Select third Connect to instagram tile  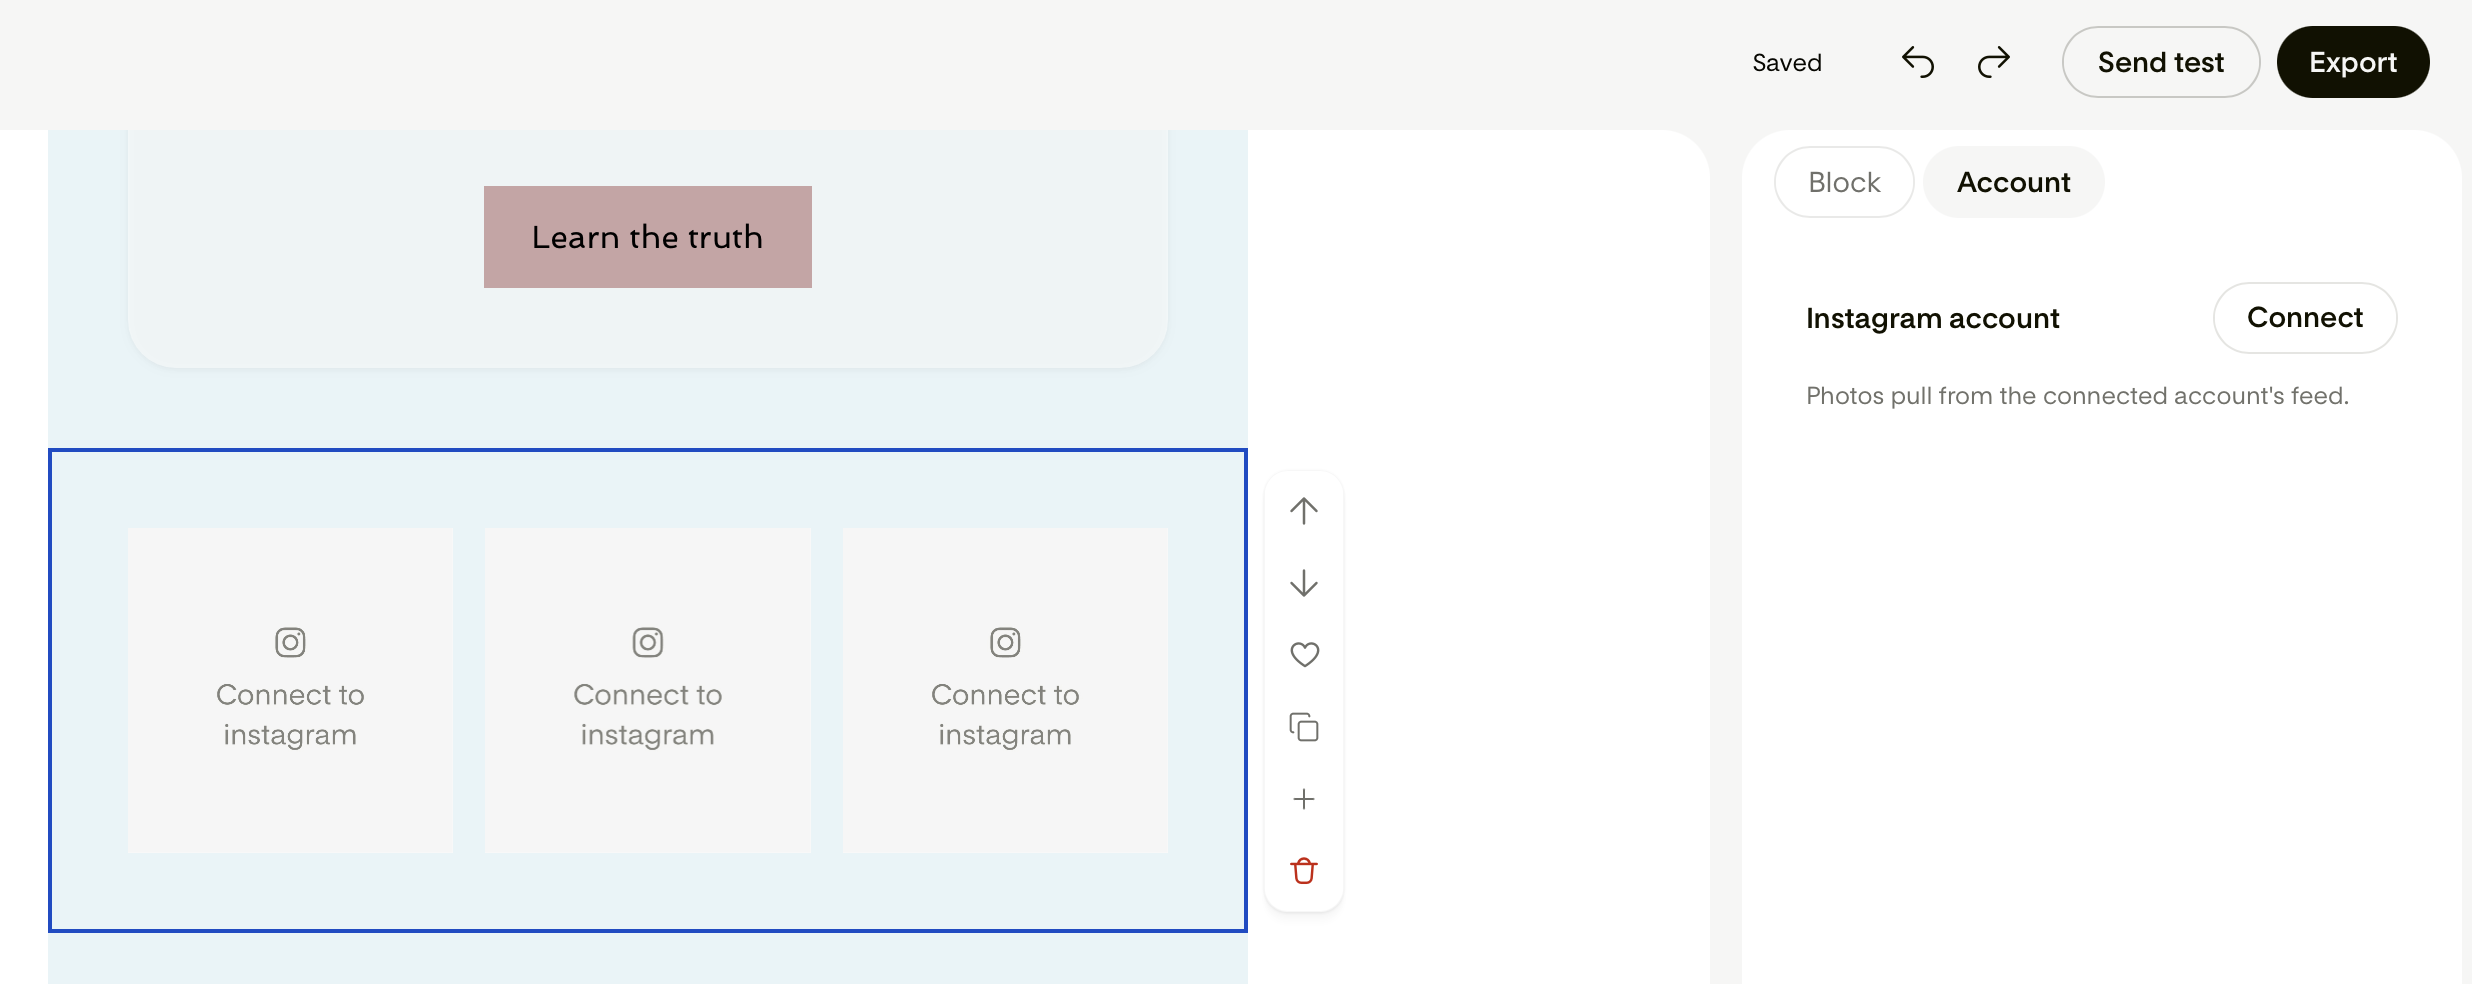pyautogui.click(x=1005, y=691)
